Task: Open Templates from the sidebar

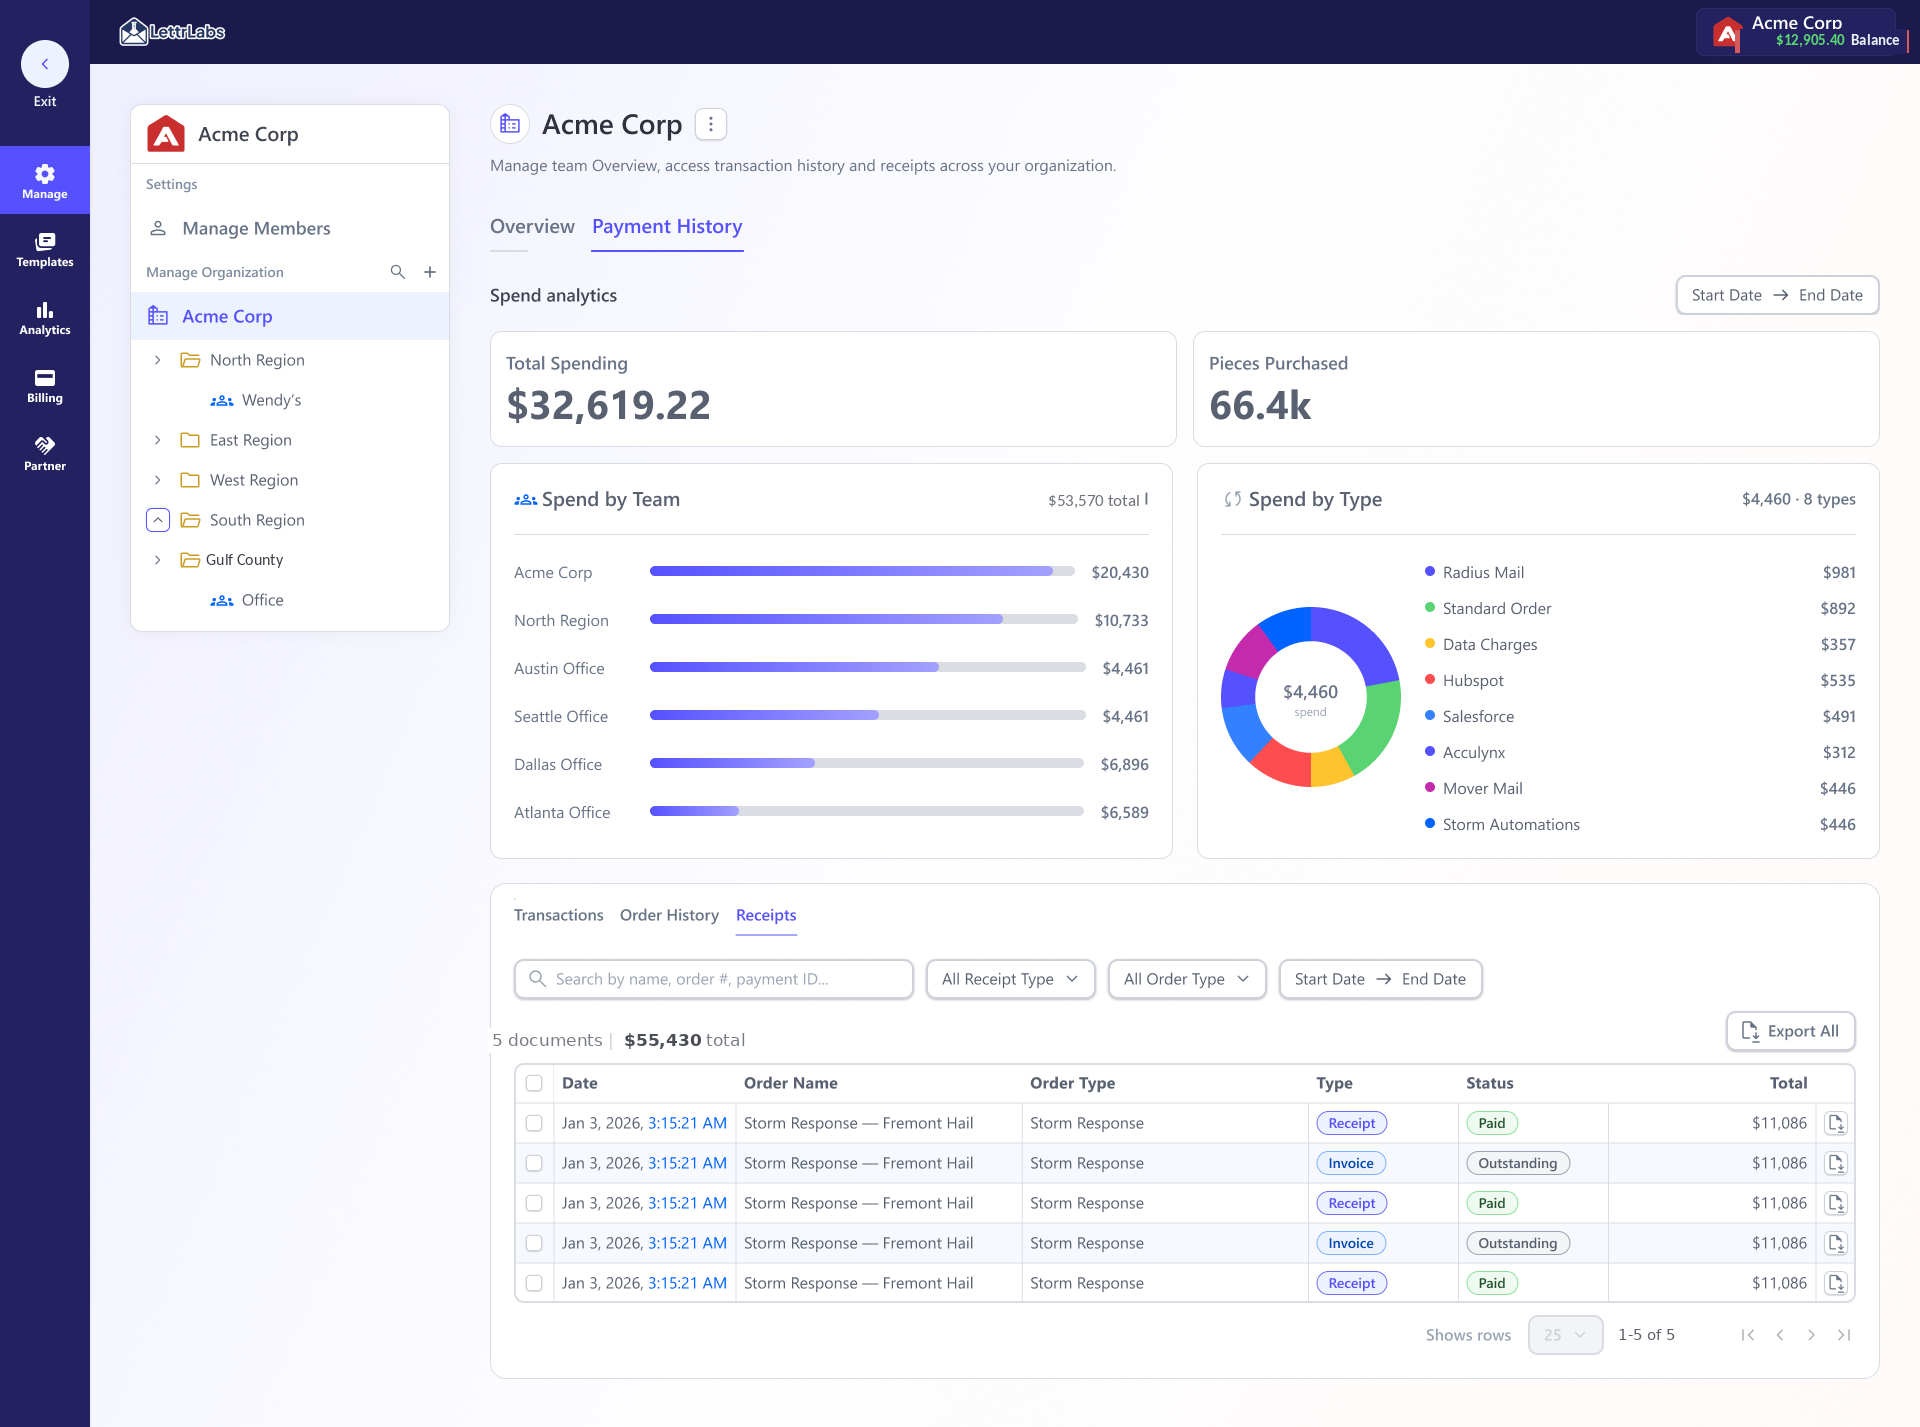Action: (45, 249)
